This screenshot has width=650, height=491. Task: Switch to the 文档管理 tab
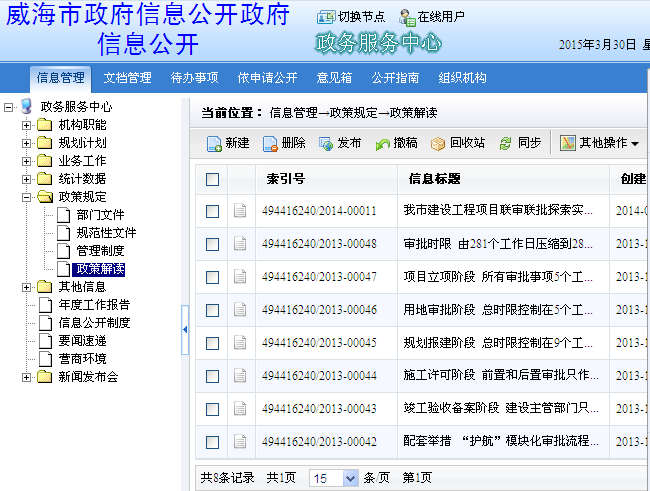(127, 78)
